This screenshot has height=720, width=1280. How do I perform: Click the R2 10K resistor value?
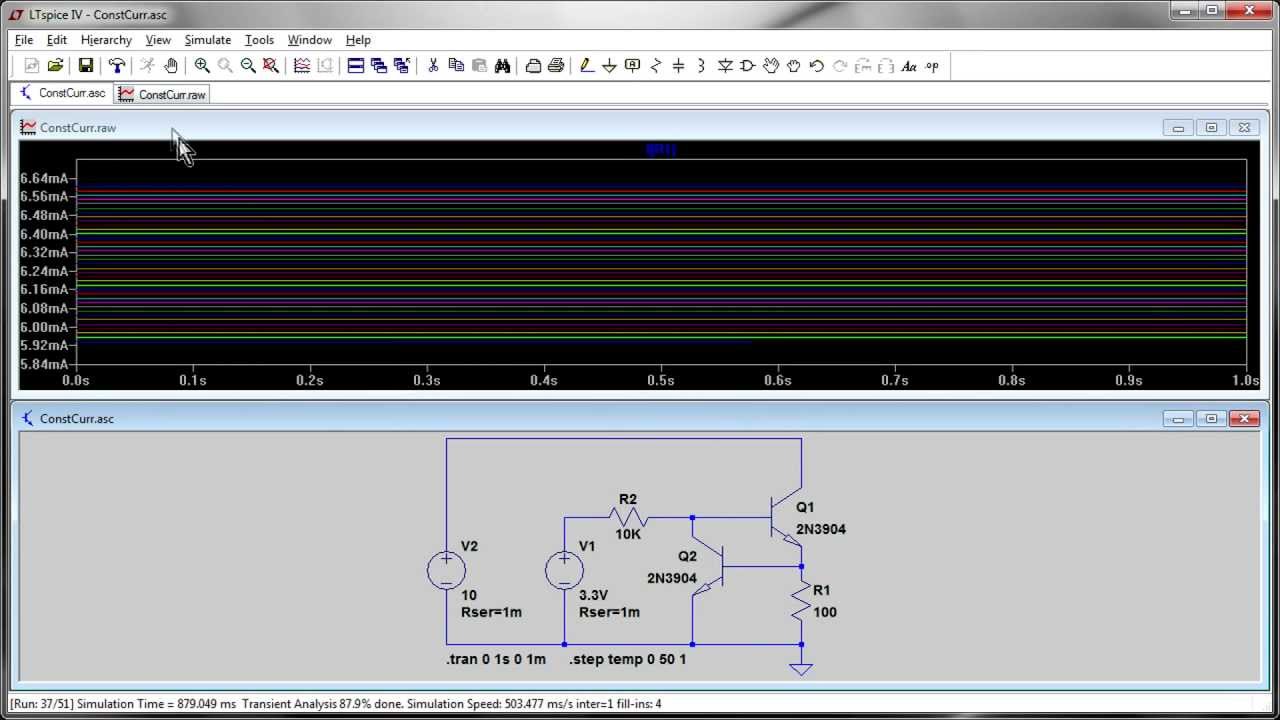pos(628,534)
